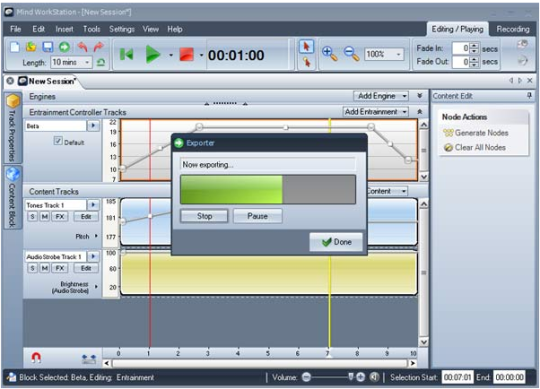The width and height of the screenshot is (540, 389).
Task: Open the Settings menu
Action: coord(122,29)
